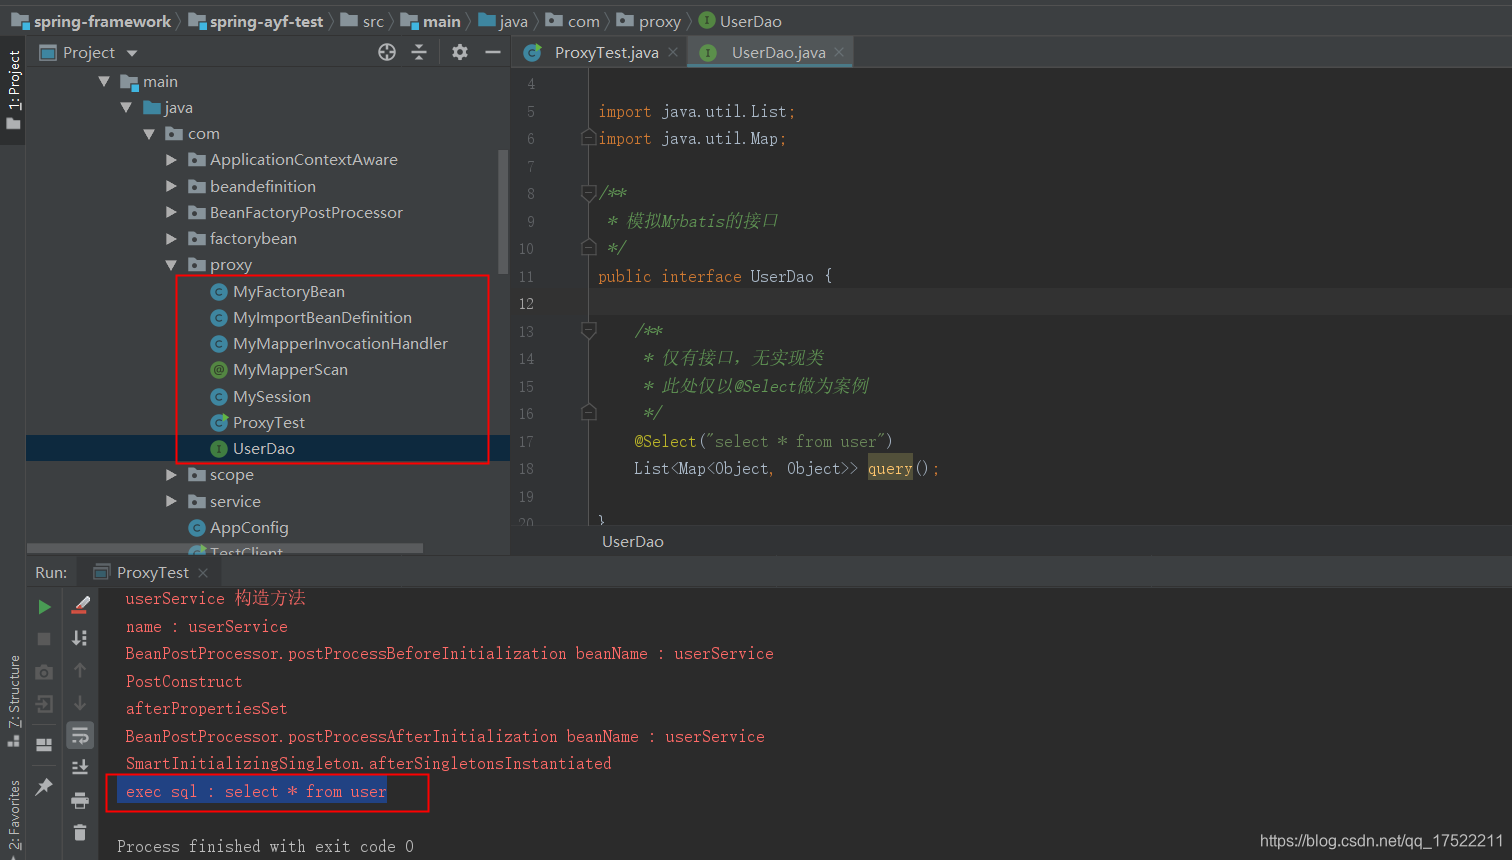Delete console output with trash icon
1512x860 pixels.
(80, 832)
